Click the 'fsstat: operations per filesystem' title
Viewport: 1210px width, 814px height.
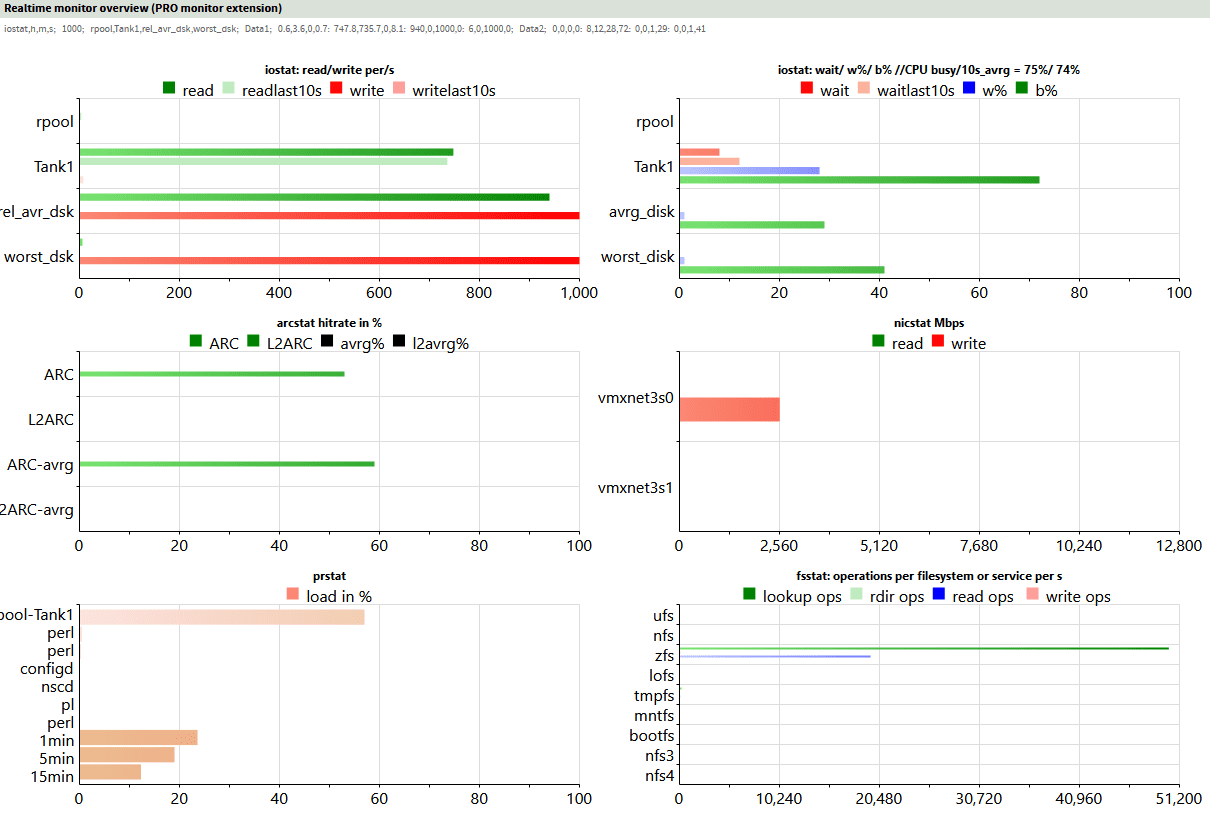tap(928, 576)
